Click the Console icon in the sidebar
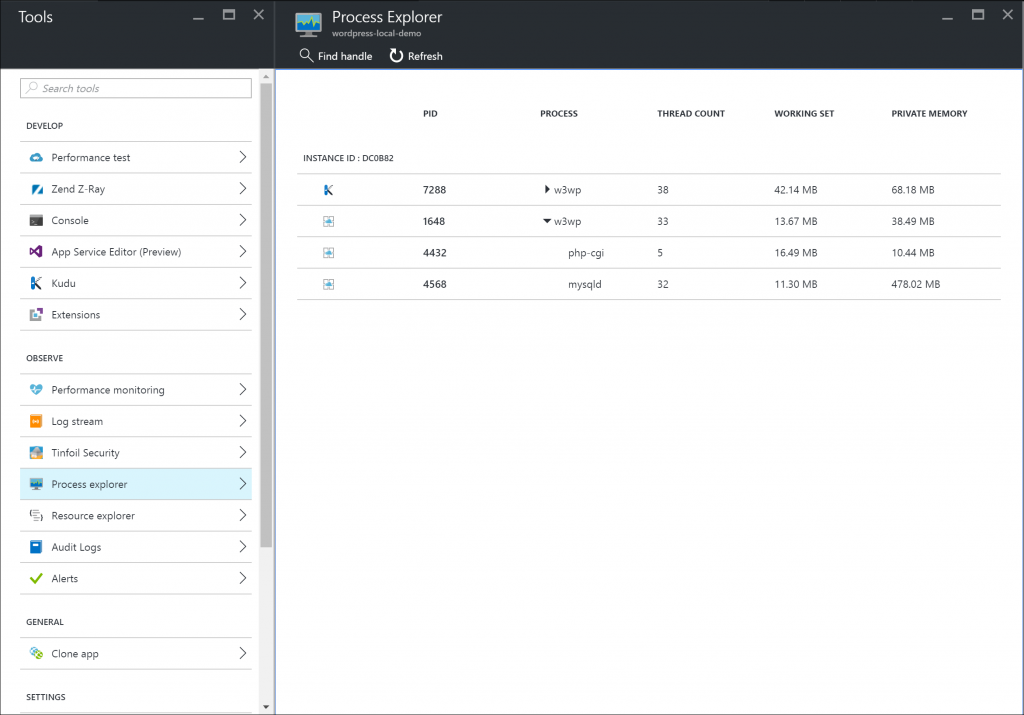Screen dimensions: 1024x715 tap(34, 220)
